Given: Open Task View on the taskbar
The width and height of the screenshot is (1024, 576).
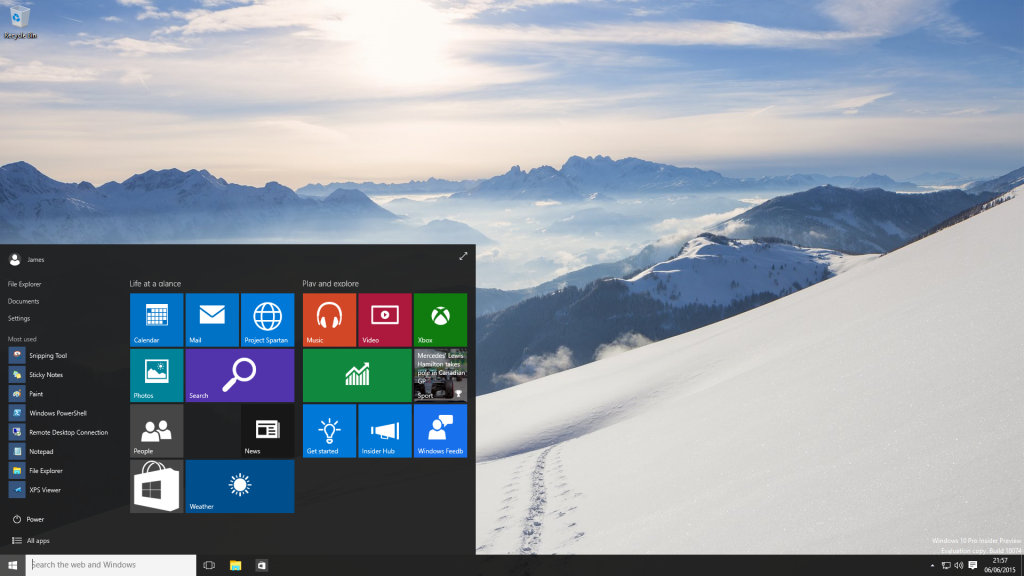Looking at the screenshot, I should pyautogui.click(x=209, y=566).
